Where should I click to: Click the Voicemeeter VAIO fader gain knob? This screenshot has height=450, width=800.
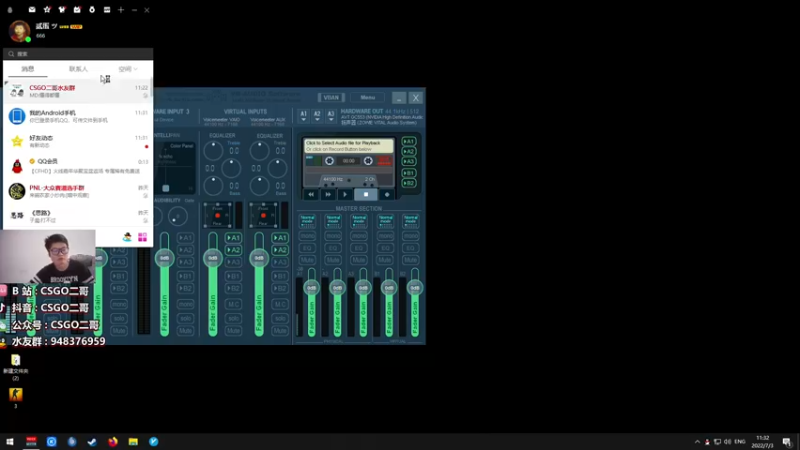point(213,258)
